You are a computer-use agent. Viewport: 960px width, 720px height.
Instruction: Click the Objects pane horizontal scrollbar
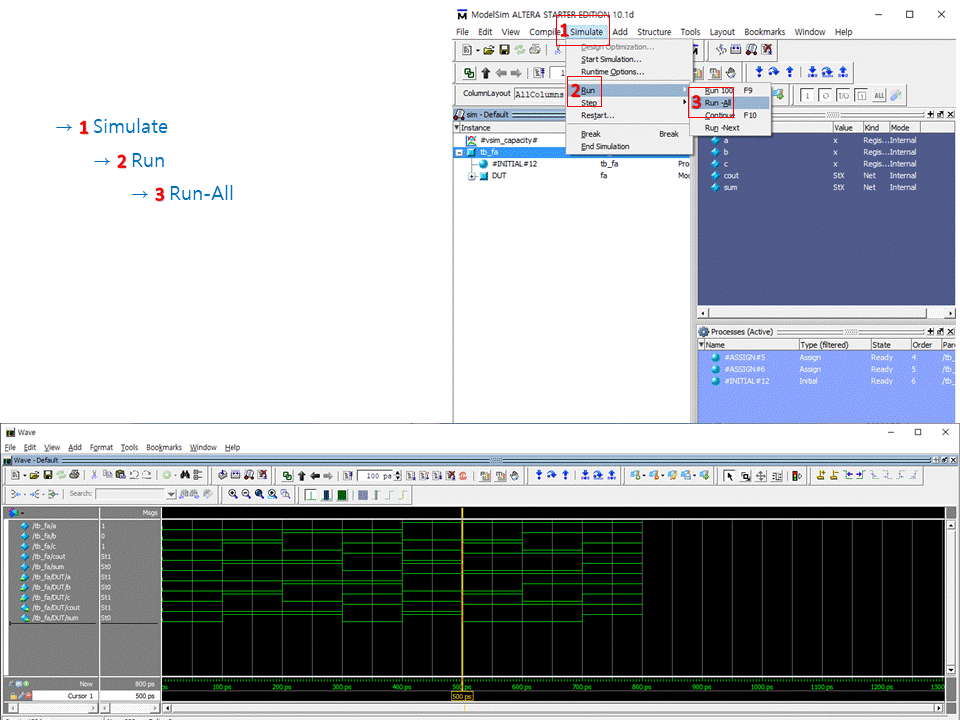(x=827, y=313)
